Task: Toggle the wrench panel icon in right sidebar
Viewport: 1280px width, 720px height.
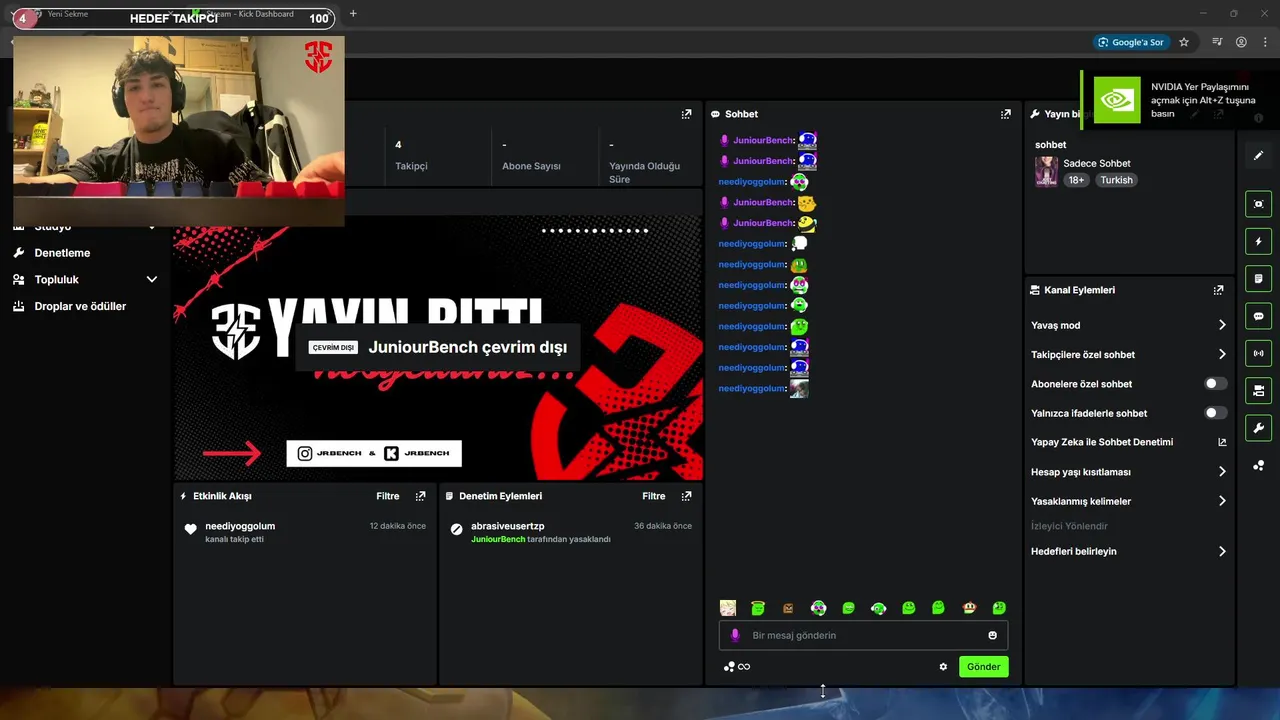Action: point(1258,428)
